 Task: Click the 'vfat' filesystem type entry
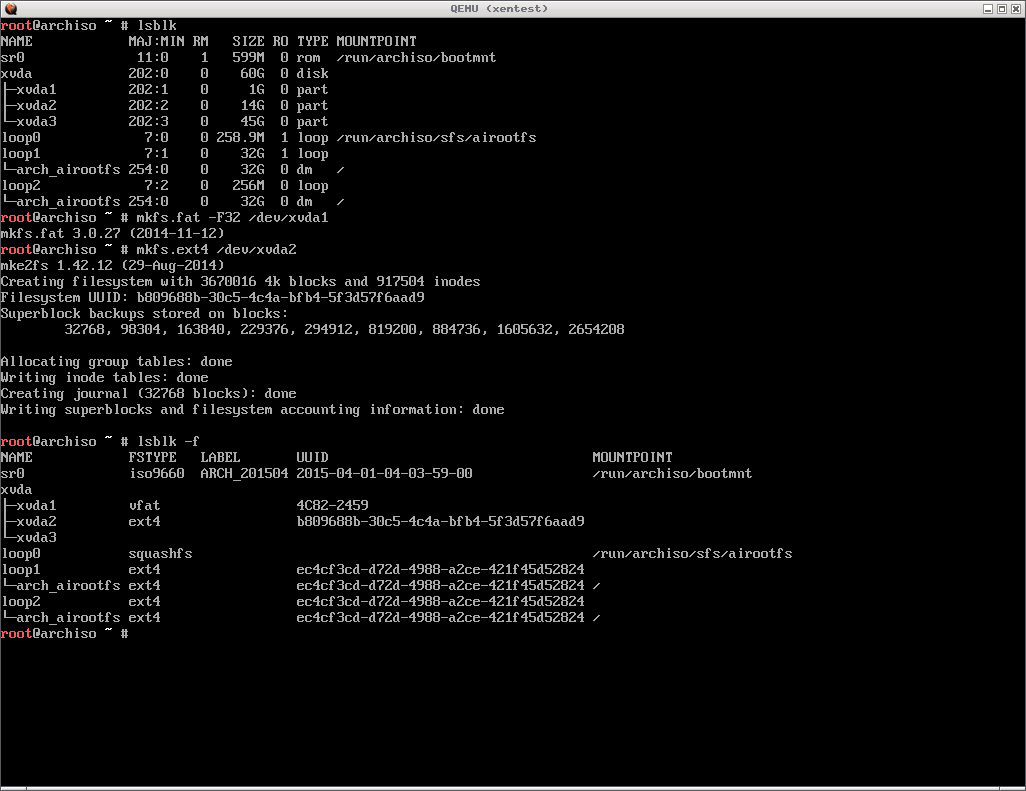pos(144,505)
